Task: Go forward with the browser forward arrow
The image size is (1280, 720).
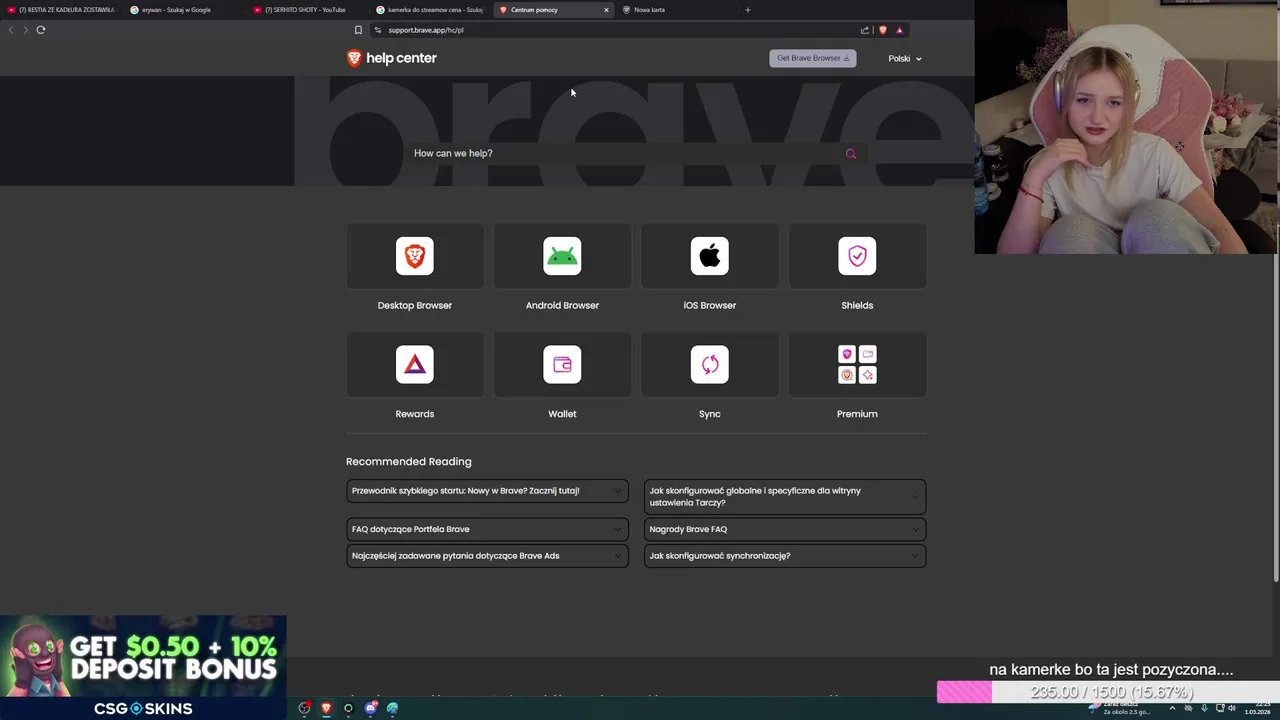Action: (25, 30)
